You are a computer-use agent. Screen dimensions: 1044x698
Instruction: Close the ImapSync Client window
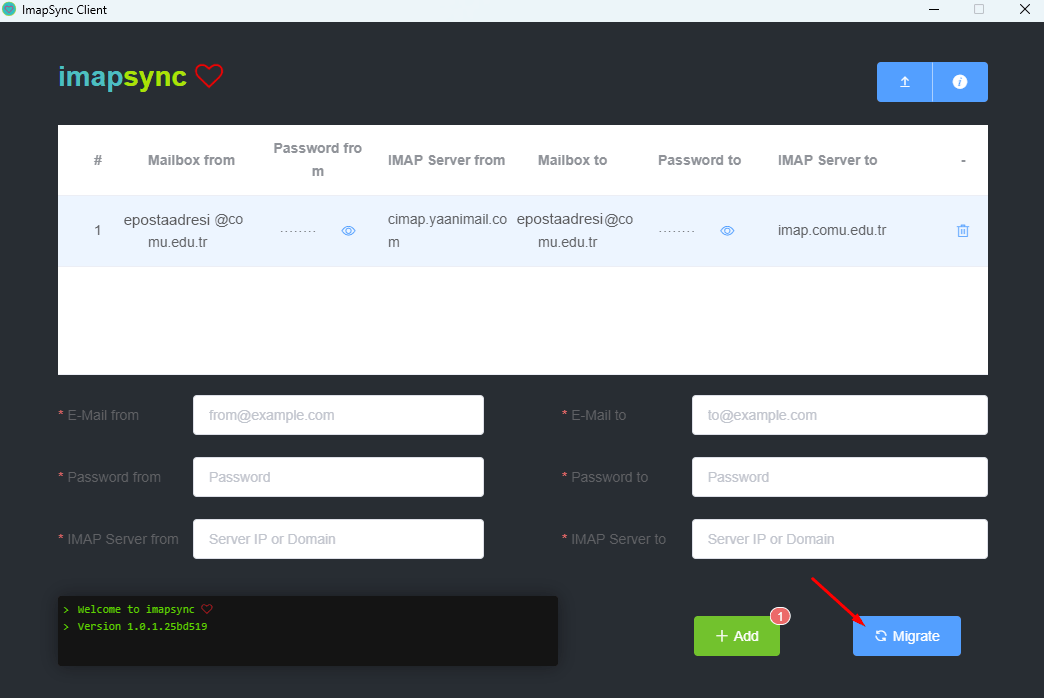click(1025, 9)
